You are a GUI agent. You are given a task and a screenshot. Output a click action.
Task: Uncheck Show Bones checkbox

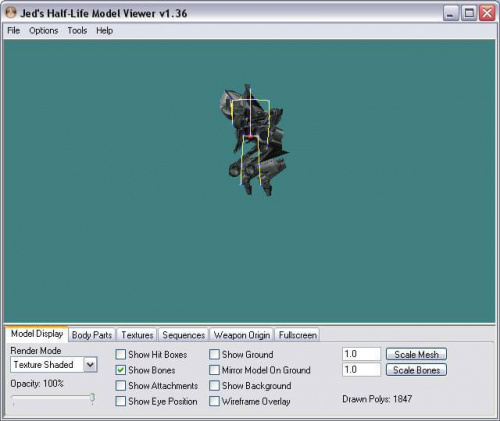pos(121,370)
